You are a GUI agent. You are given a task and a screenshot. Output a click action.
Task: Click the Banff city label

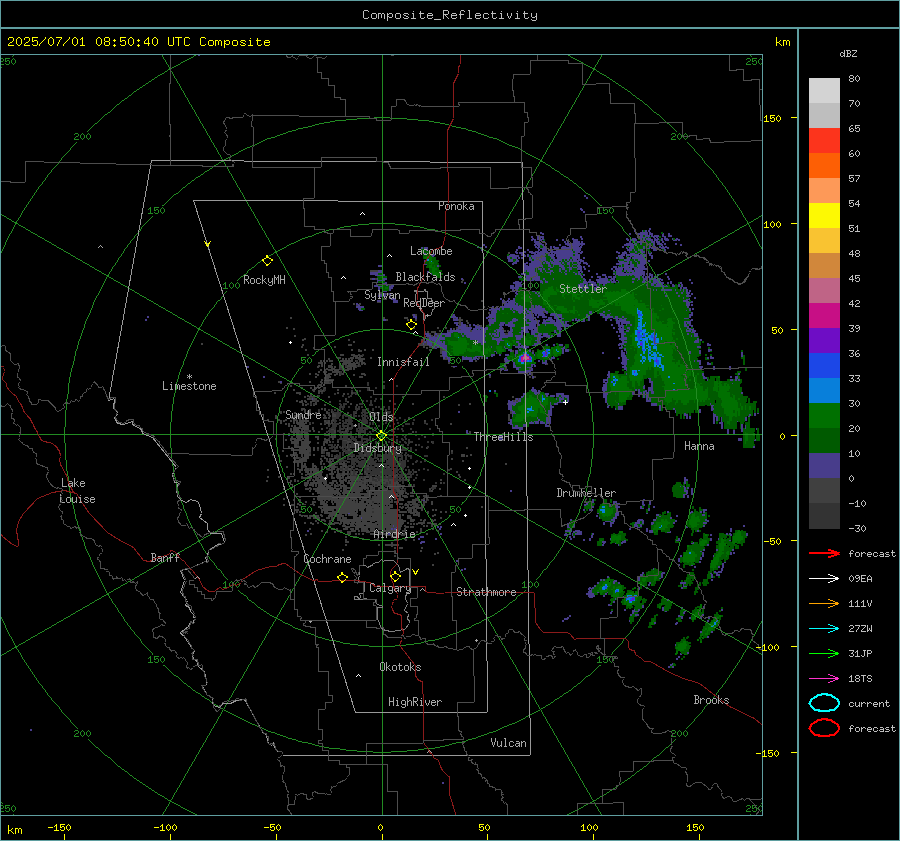coord(165,557)
